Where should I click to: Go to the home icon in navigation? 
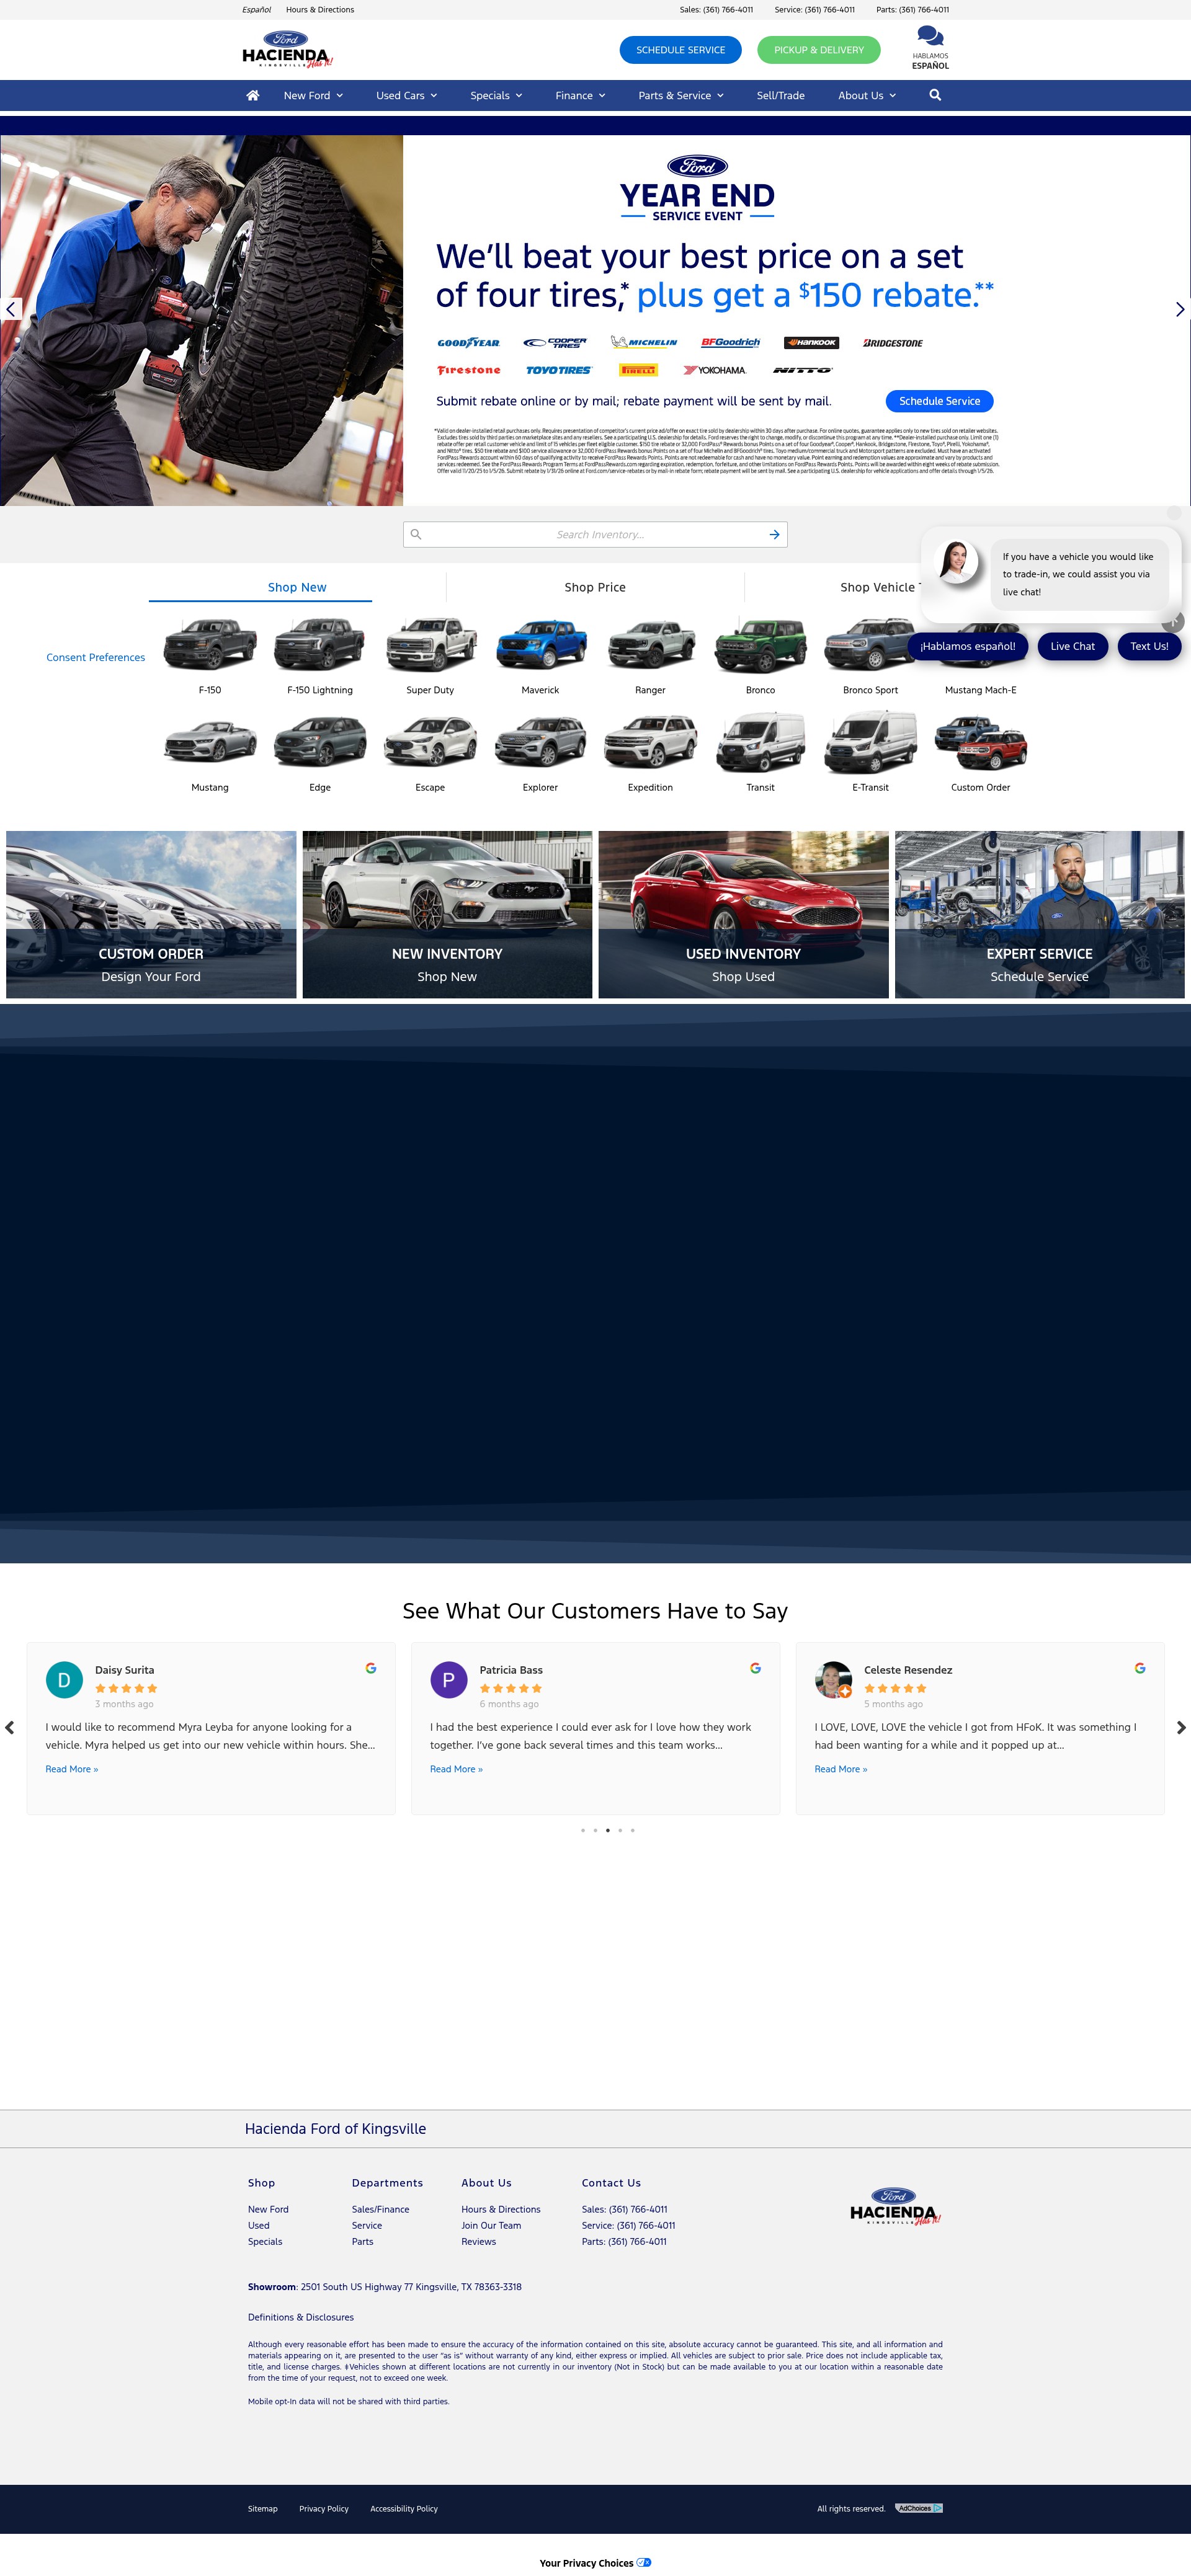253,95
